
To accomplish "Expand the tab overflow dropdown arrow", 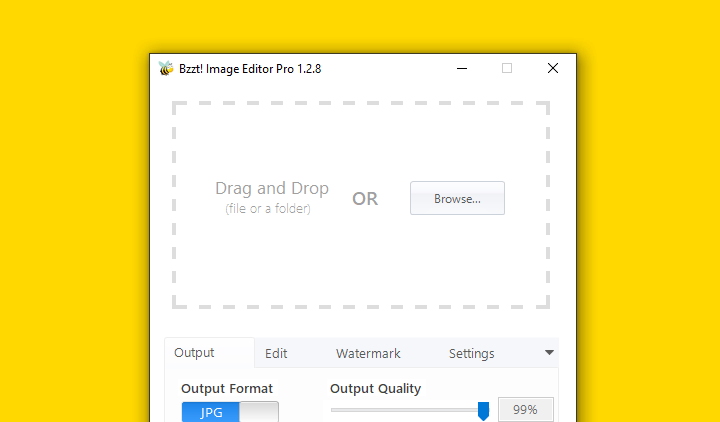I will [549, 353].
